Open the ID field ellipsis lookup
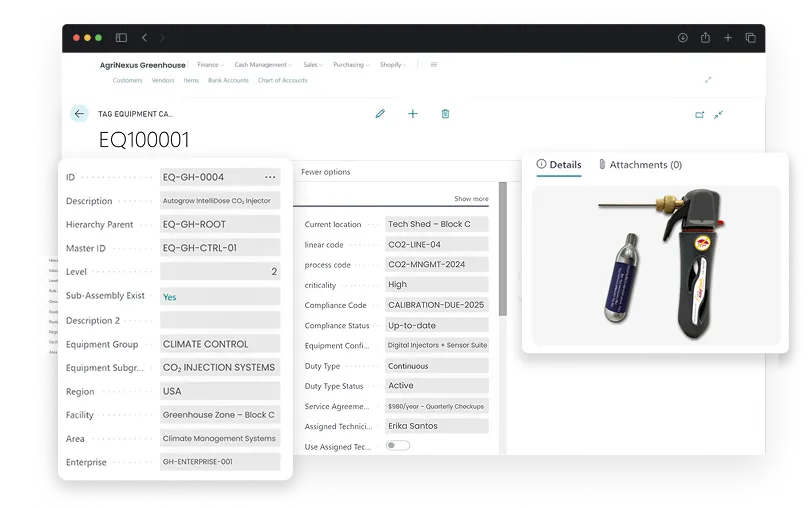The height and width of the screenshot is (508, 812). pyautogui.click(x=270, y=177)
